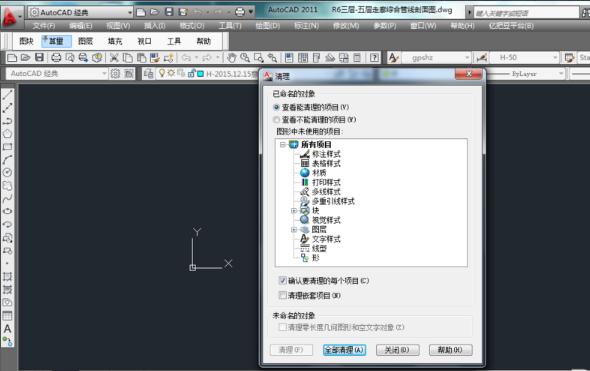This screenshot has width=590, height=371.
Task: Click Save disk icon in quick access bar
Action: pos(169,12)
